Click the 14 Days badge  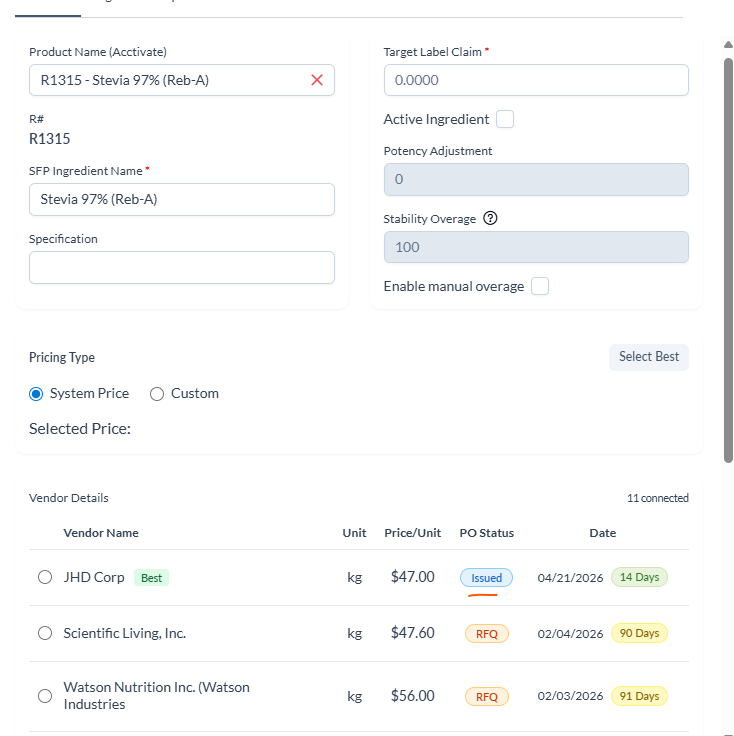[639, 577]
